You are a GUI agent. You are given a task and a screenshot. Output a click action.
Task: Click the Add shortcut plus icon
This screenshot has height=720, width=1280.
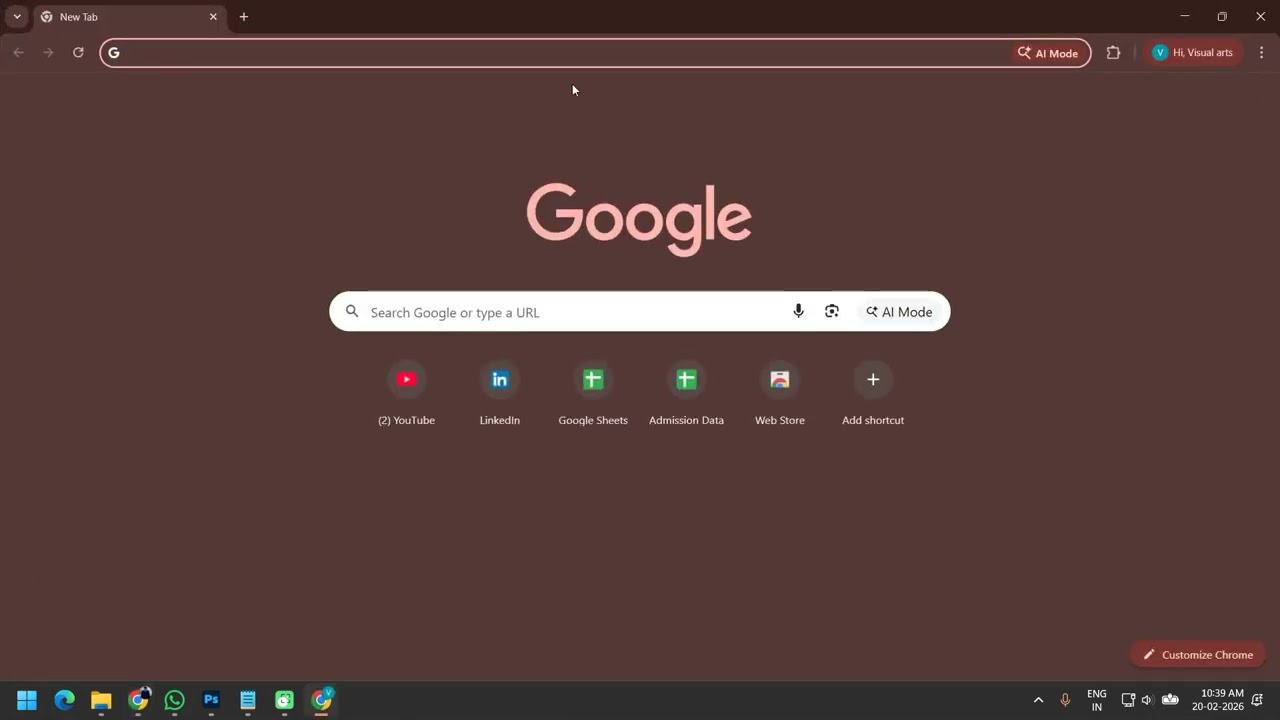(x=873, y=379)
